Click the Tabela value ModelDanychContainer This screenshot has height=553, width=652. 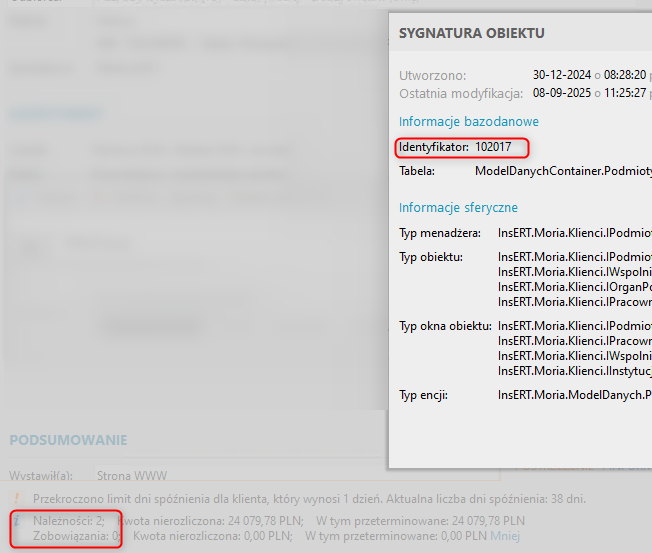[x=562, y=171]
